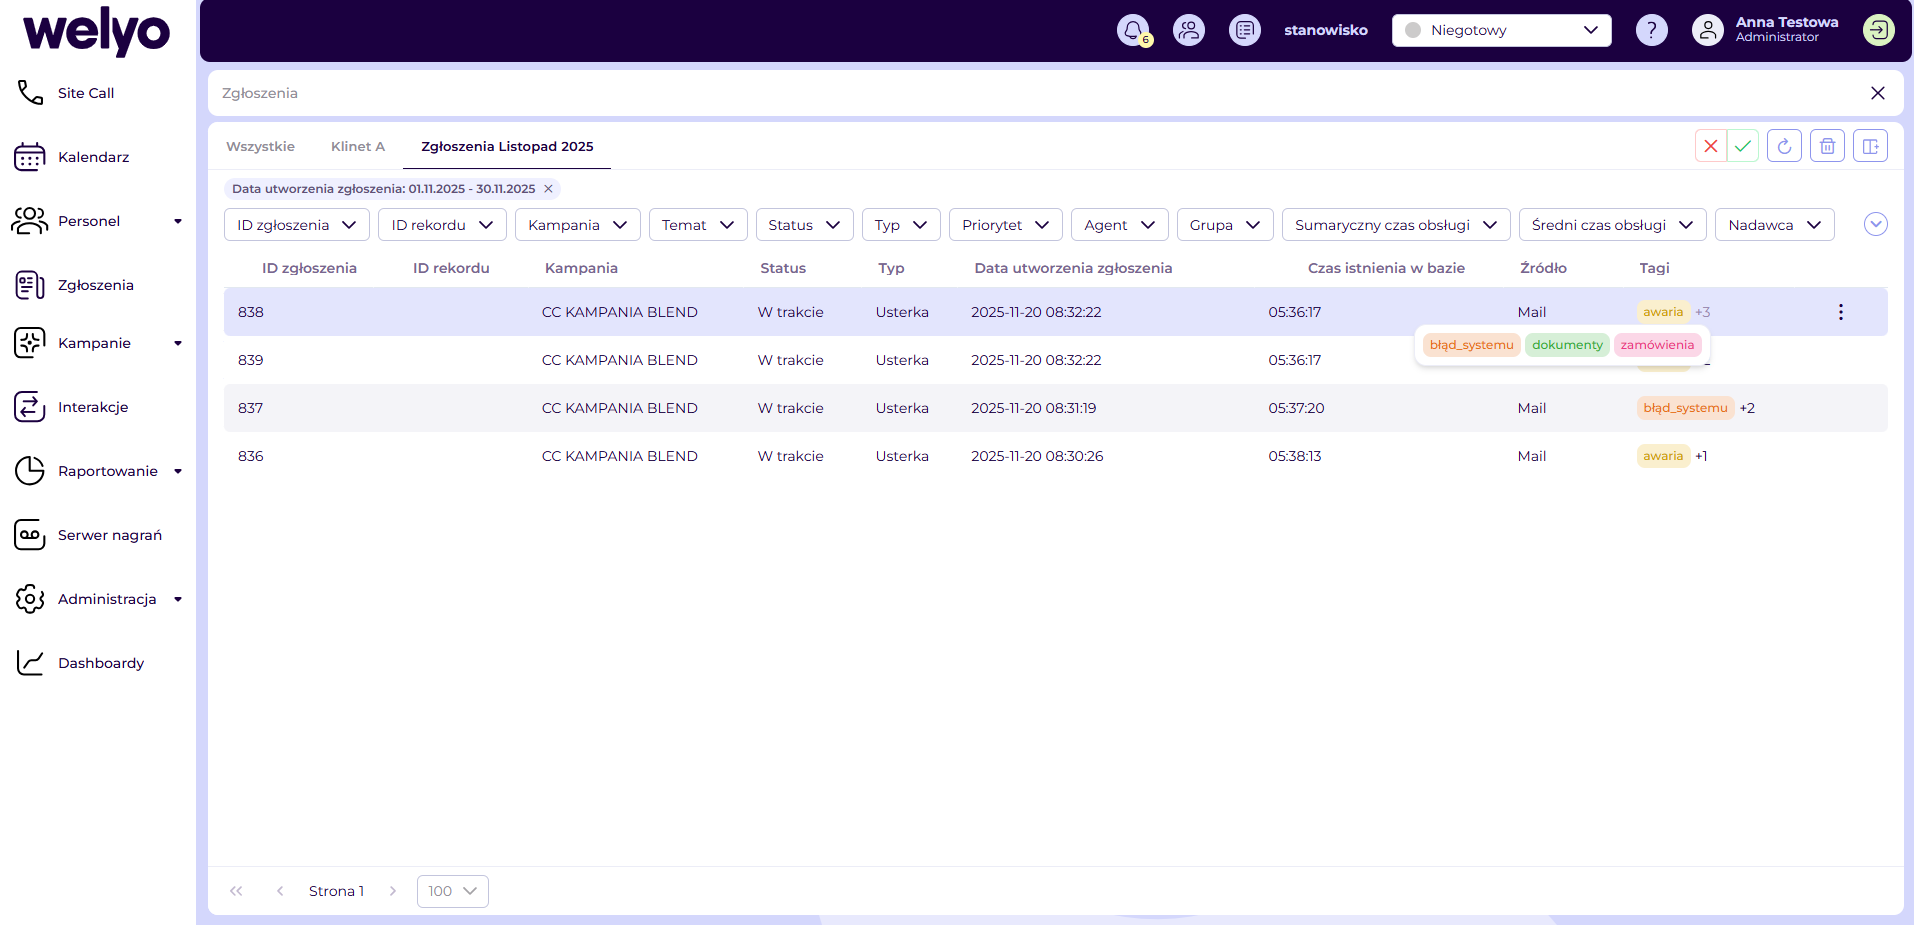Switch to the Wszystkie tab
Image resolution: width=1914 pixels, height=925 pixels.
pyautogui.click(x=260, y=146)
